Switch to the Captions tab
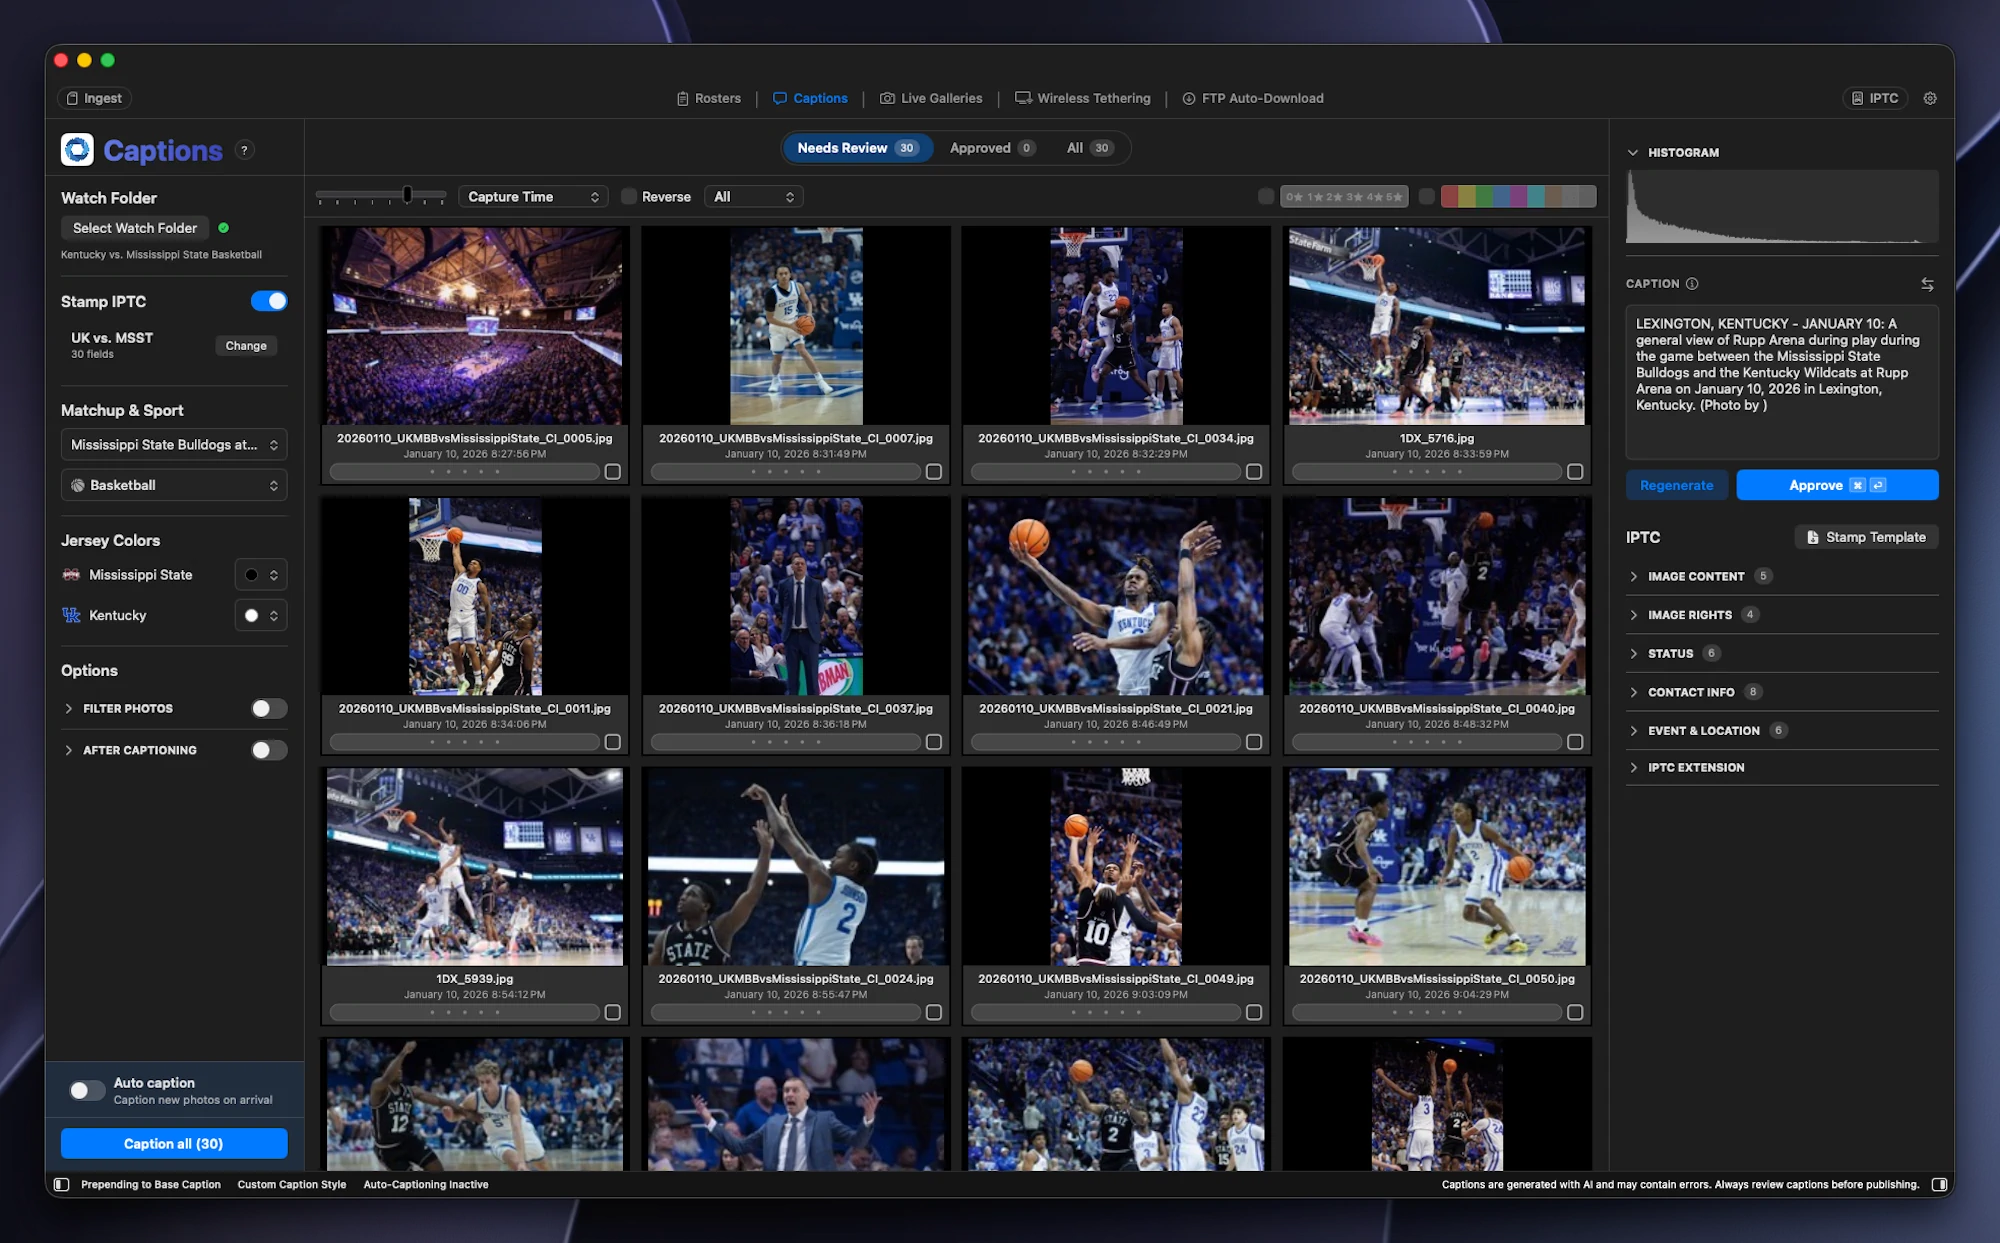2000x1243 pixels. tap(810, 98)
